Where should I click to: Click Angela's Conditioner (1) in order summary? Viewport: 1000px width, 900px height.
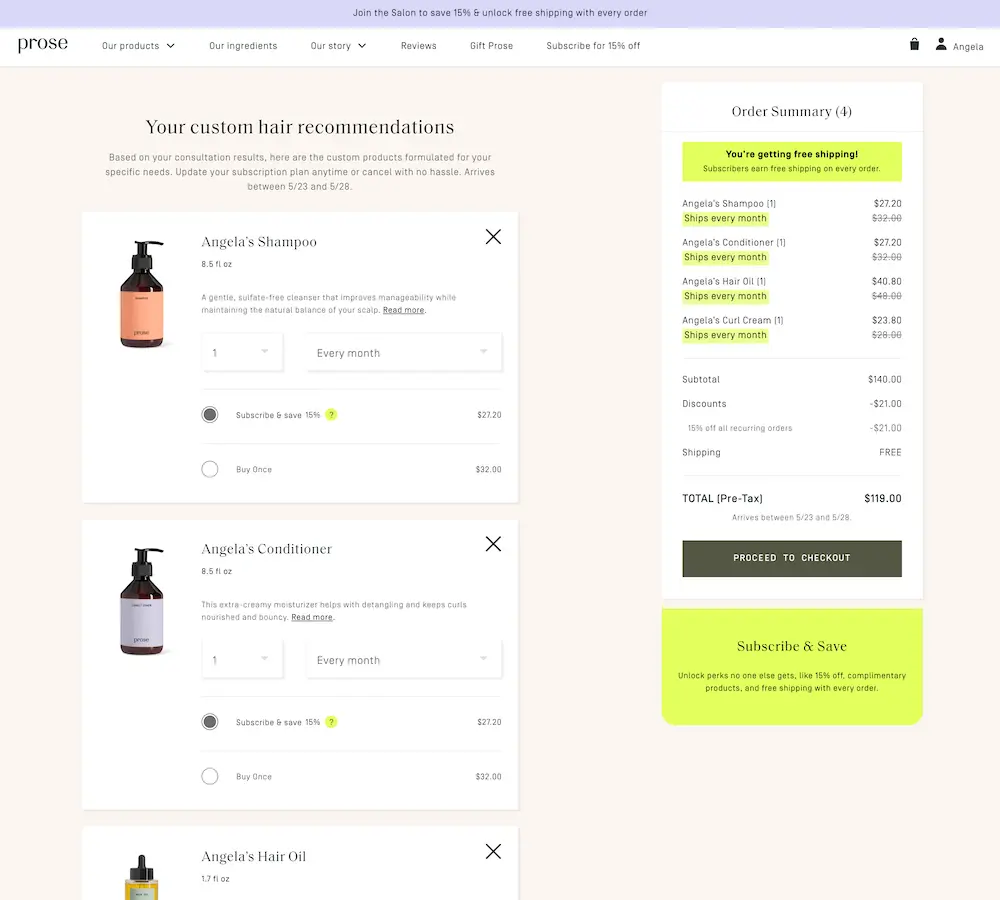point(733,242)
